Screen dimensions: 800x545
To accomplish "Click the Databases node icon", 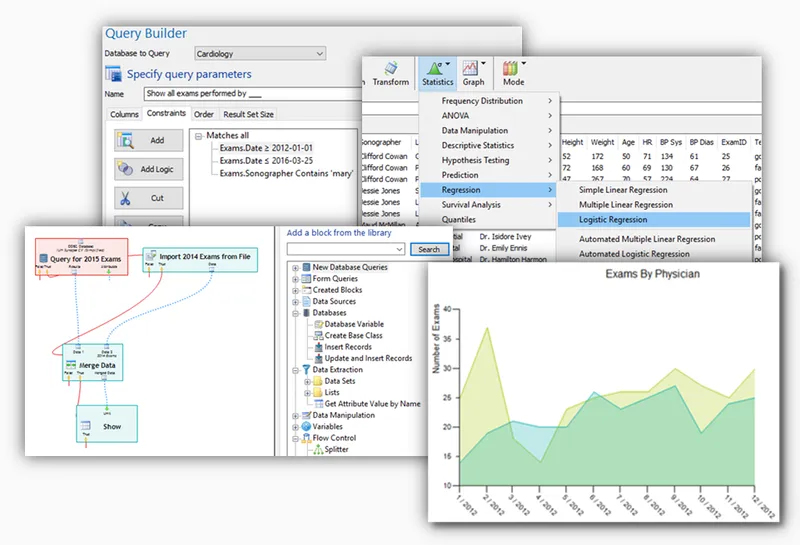I will pyautogui.click(x=306, y=313).
